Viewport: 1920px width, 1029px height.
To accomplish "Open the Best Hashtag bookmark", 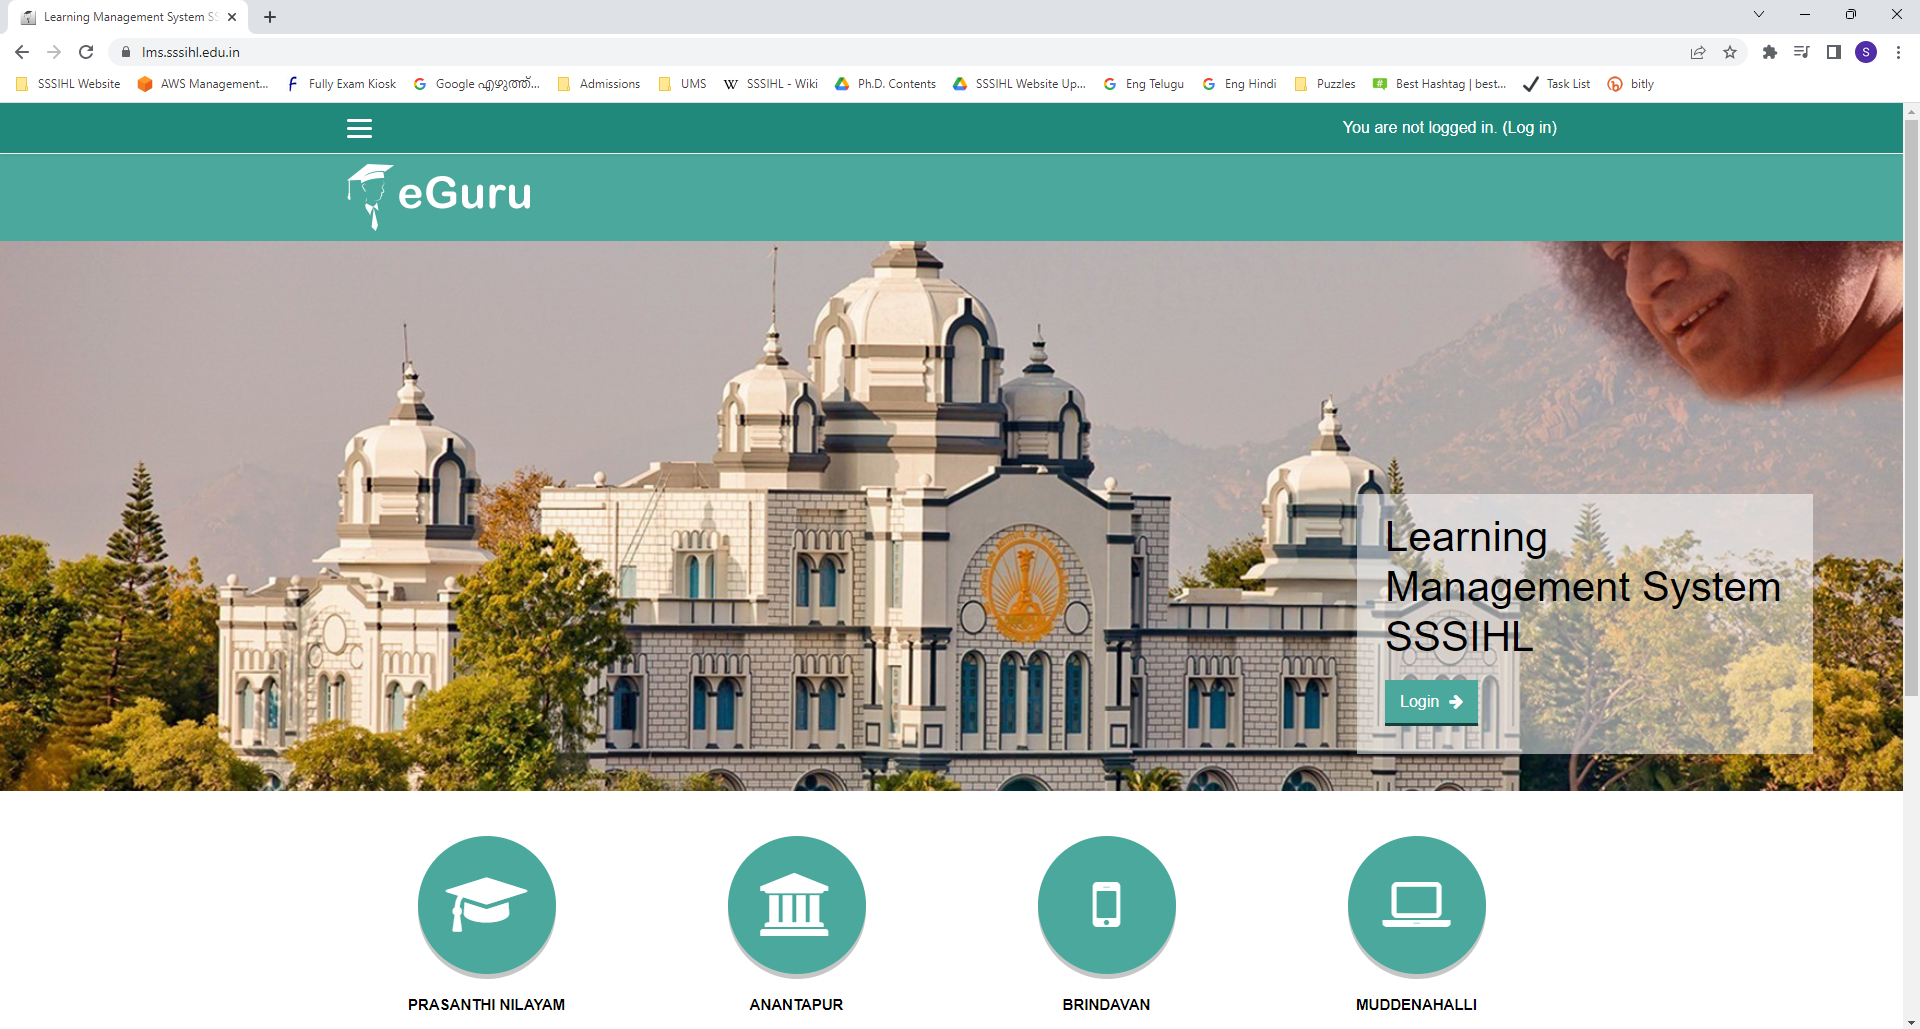I will [1440, 84].
